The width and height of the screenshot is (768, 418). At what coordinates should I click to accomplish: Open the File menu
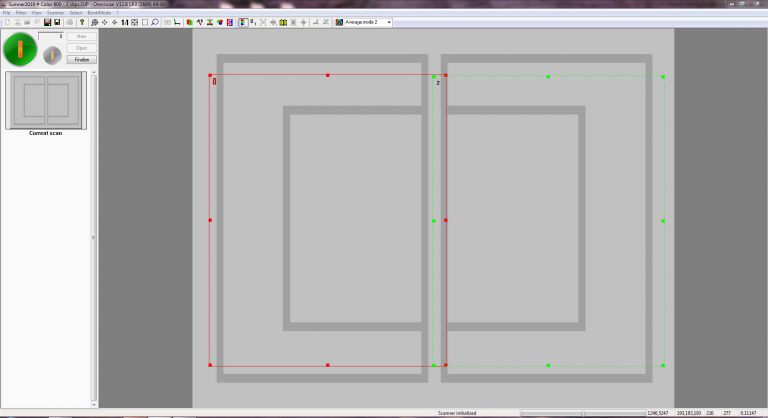click(6, 12)
